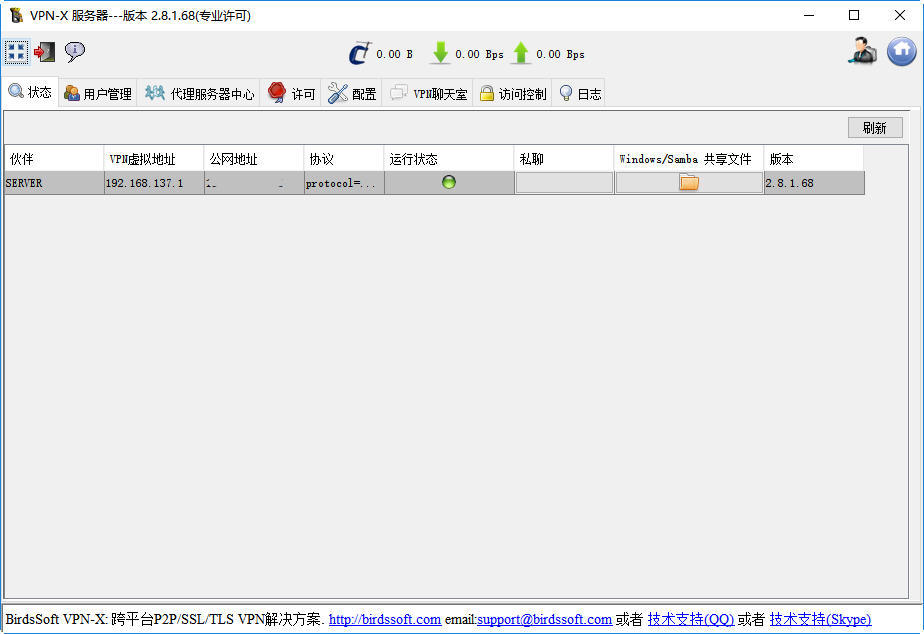This screenshot has height=634, width=924.
Task: Open the blue home icon
Action: 902,51
